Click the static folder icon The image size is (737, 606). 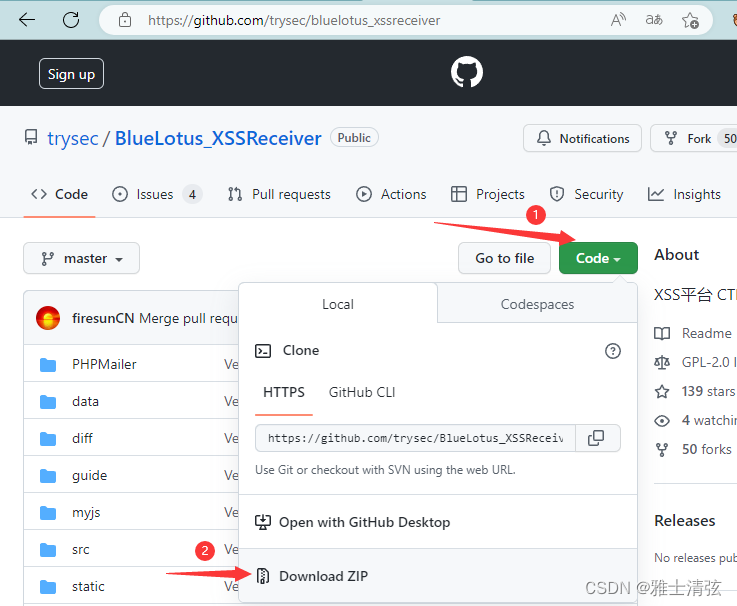pyautogui.click(x=48, y=587)
